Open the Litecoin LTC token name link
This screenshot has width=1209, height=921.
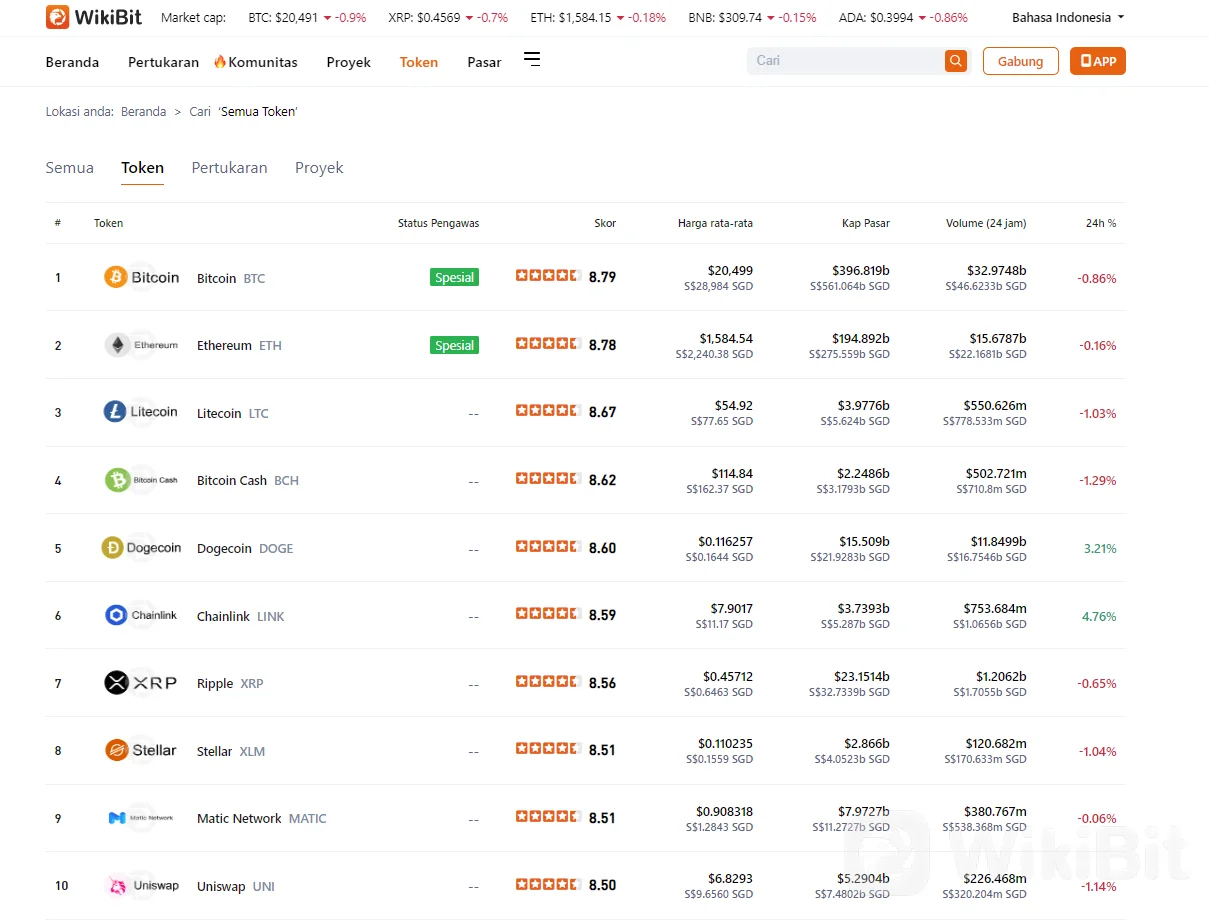point(233,413)
